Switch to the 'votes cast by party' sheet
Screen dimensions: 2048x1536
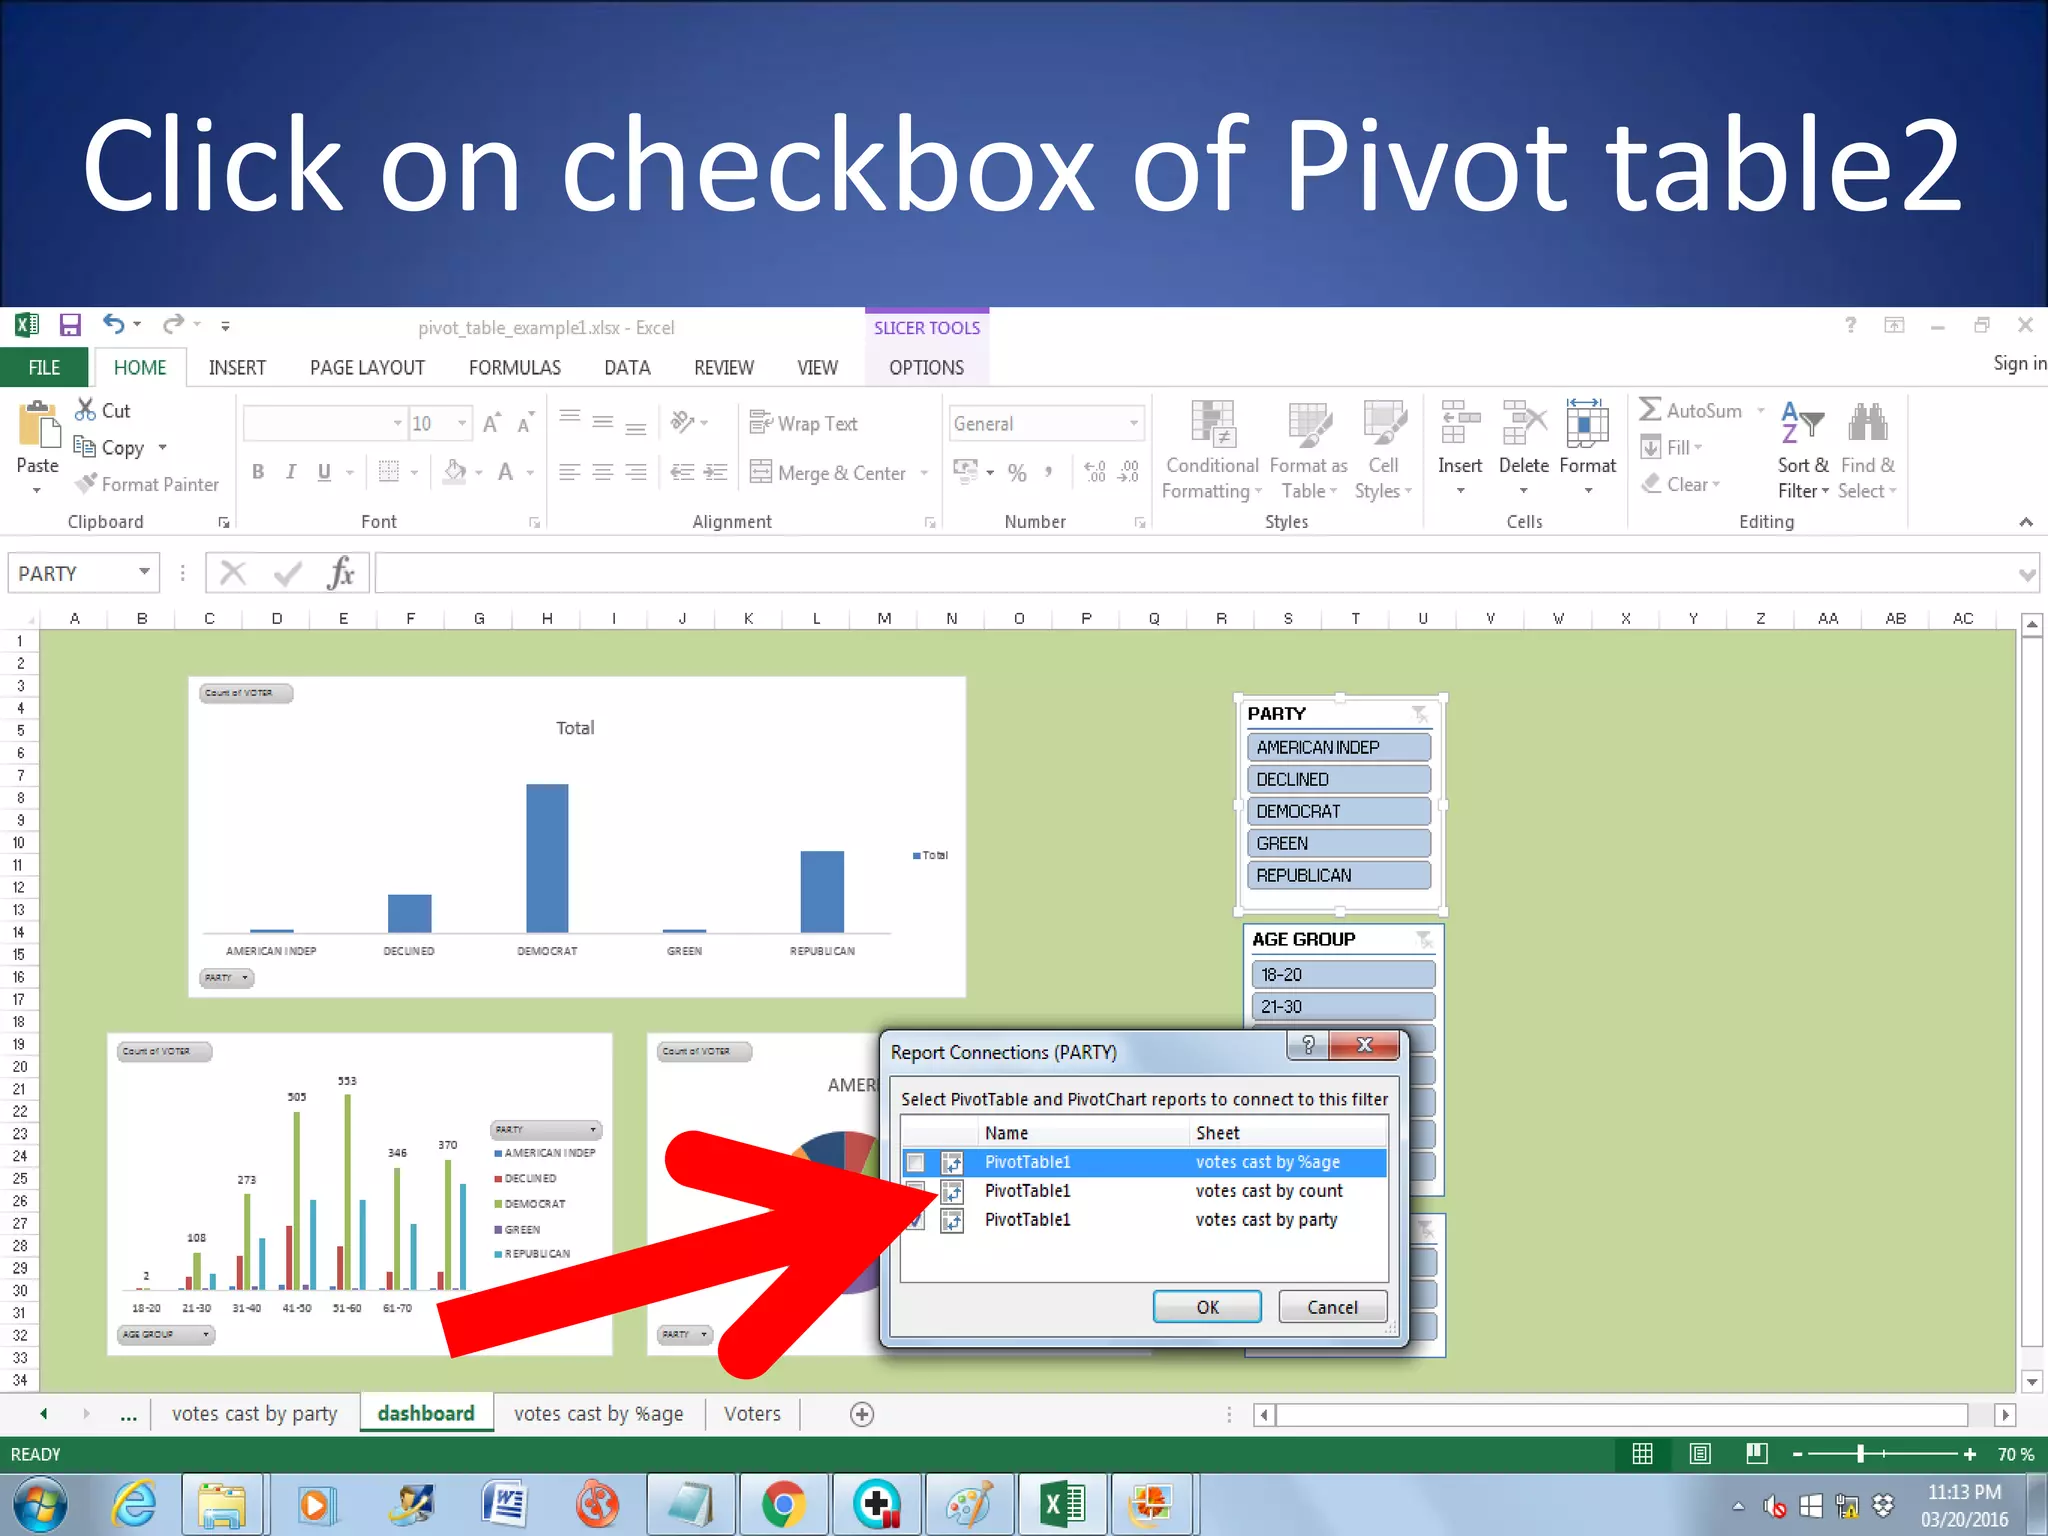[x=254, y=1414]
